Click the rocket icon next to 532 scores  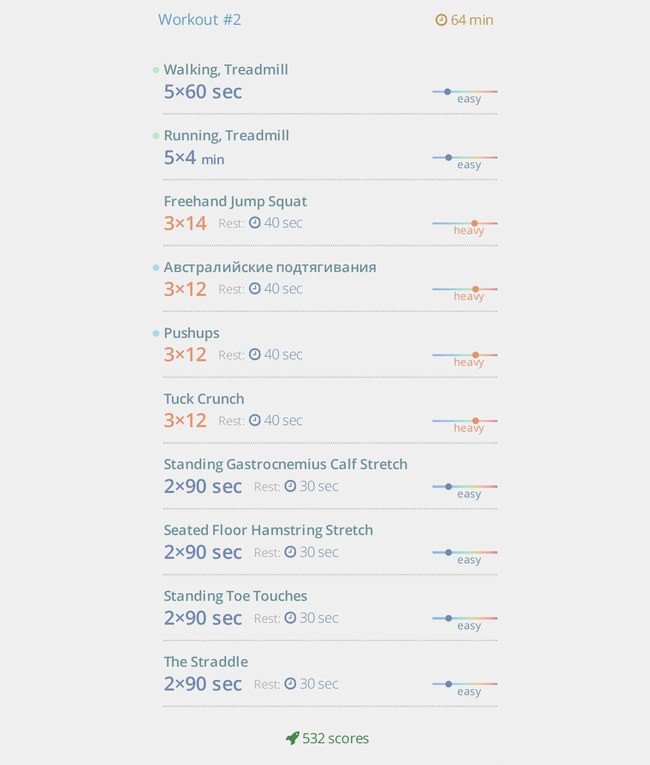coord(292,738)
